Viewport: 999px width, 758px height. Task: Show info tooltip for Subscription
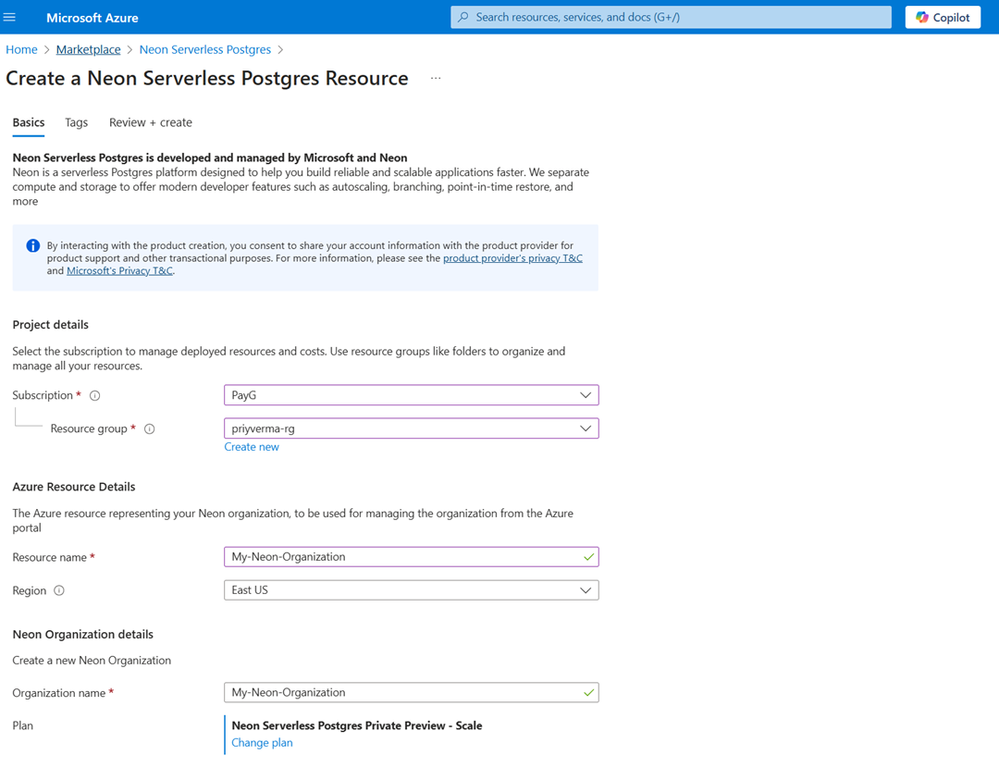[95, 396]
